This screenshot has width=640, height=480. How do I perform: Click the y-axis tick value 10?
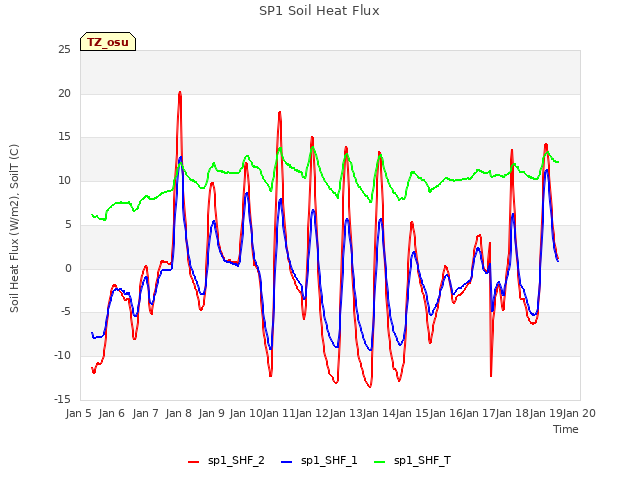tap(64, 180)
